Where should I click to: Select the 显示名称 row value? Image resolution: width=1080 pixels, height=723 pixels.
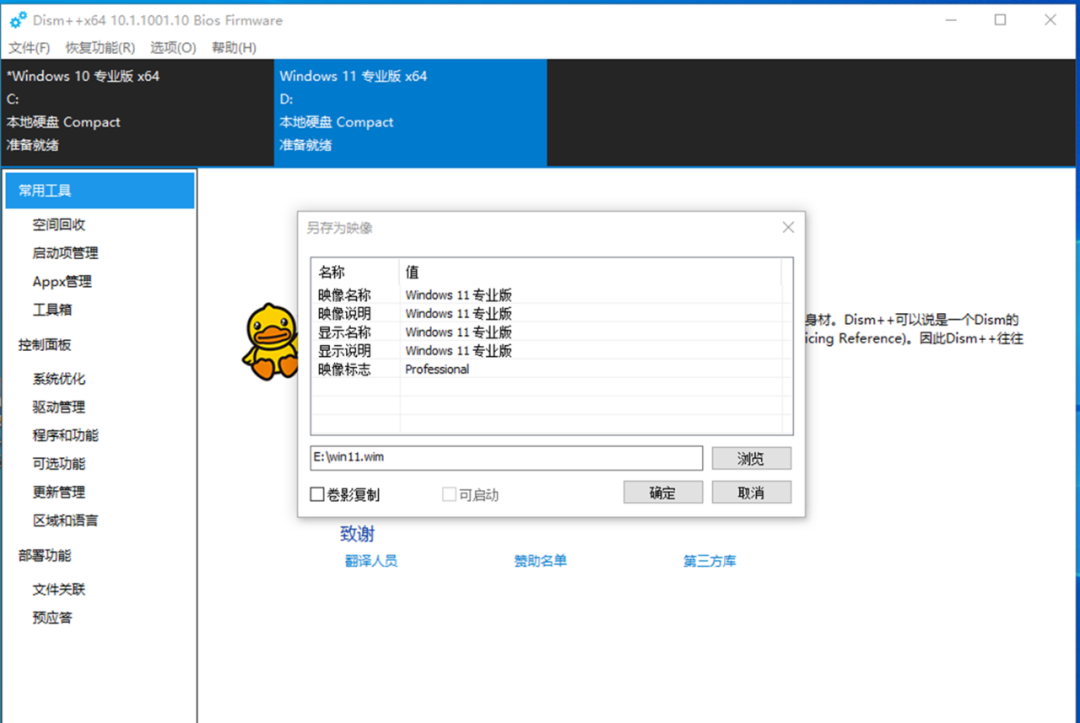[x=458, y=332]
